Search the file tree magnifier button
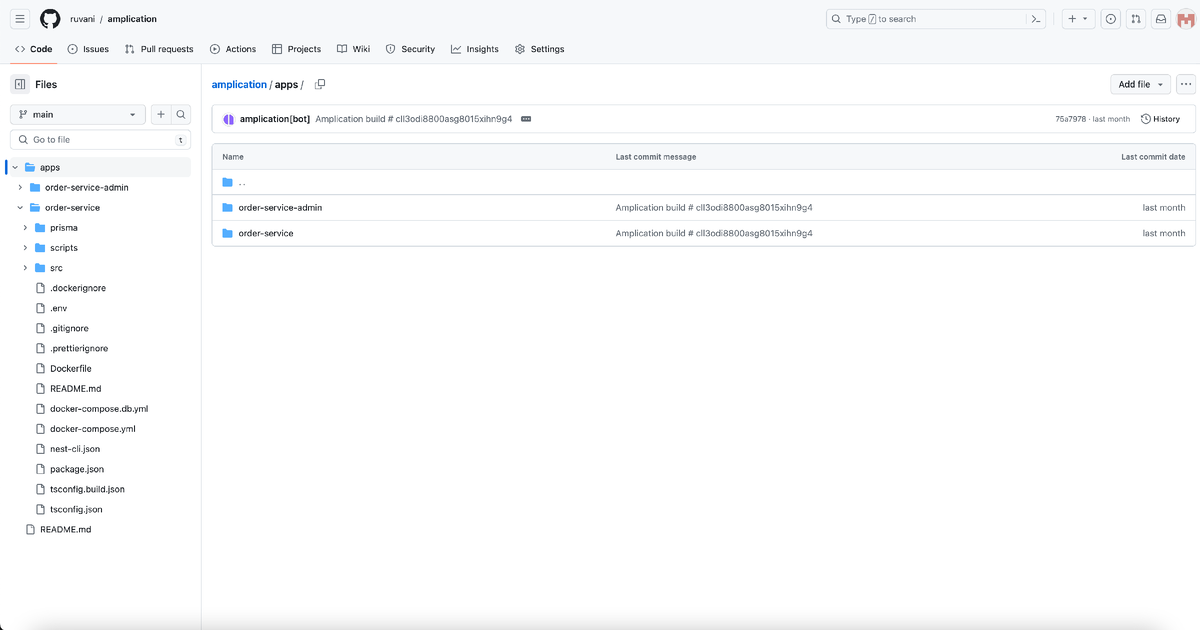1200x630 pixels. click(180, 115)
